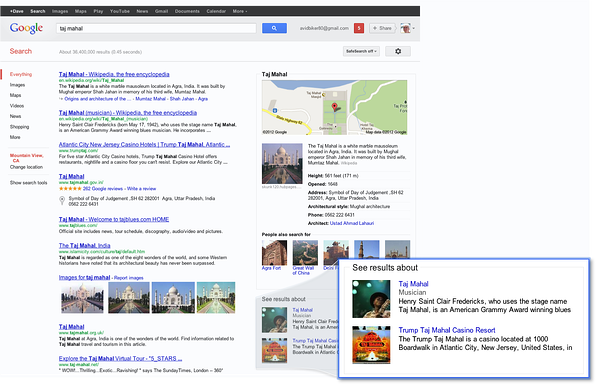Open the settings gear button
The height and width of the screenshot is (387, 598).
click(x=398, y=51)
